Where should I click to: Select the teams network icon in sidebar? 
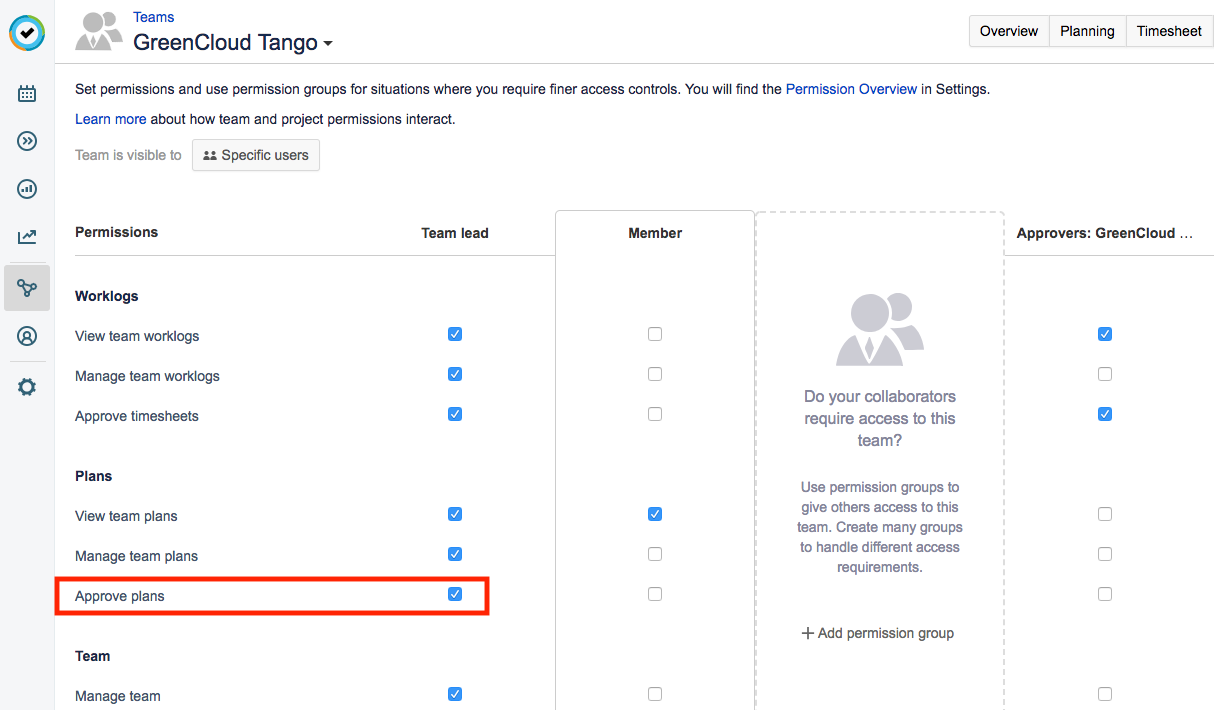(27, 288)
